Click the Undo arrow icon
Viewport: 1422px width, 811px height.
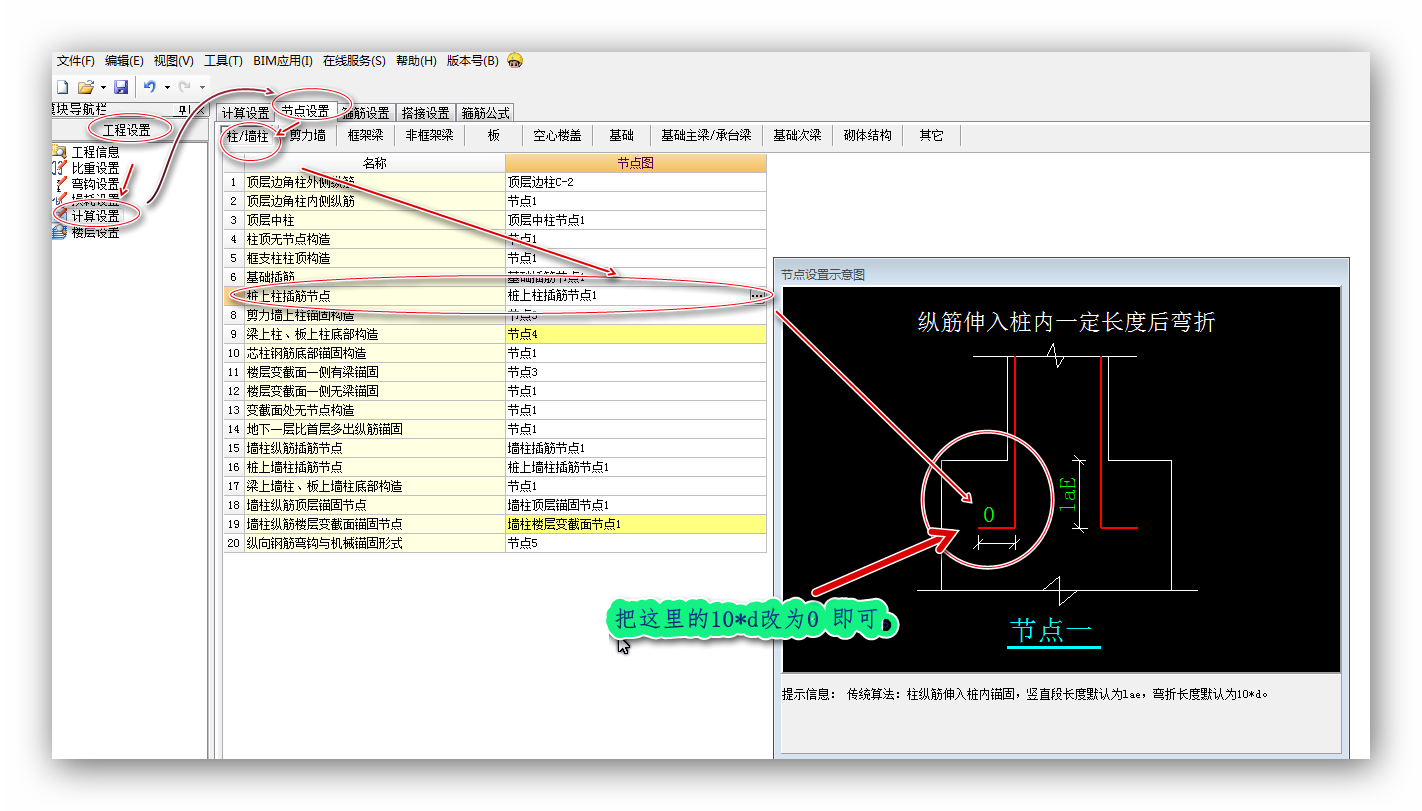point(150,88)
